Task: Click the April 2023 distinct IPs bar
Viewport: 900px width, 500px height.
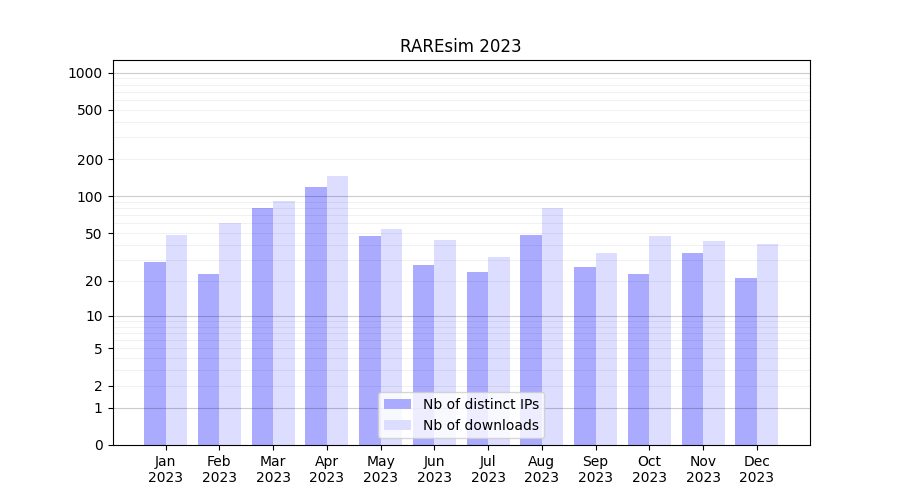Action: tap(316, 315)
